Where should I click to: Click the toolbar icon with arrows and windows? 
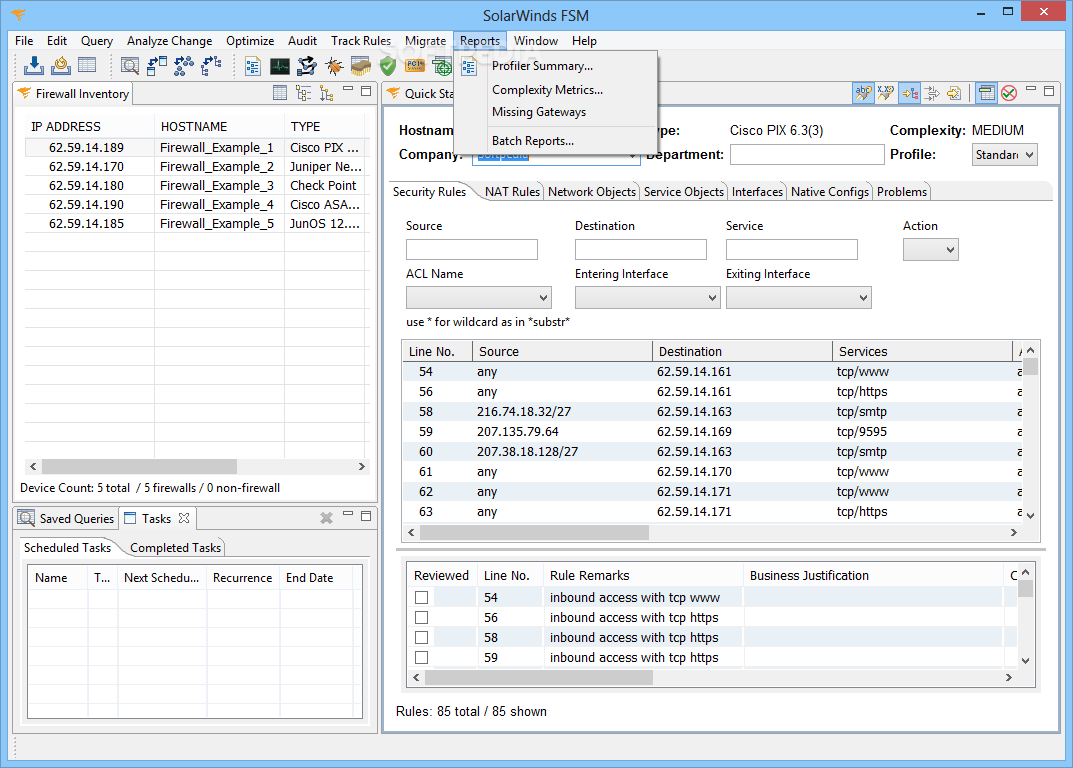click(157, 66)
